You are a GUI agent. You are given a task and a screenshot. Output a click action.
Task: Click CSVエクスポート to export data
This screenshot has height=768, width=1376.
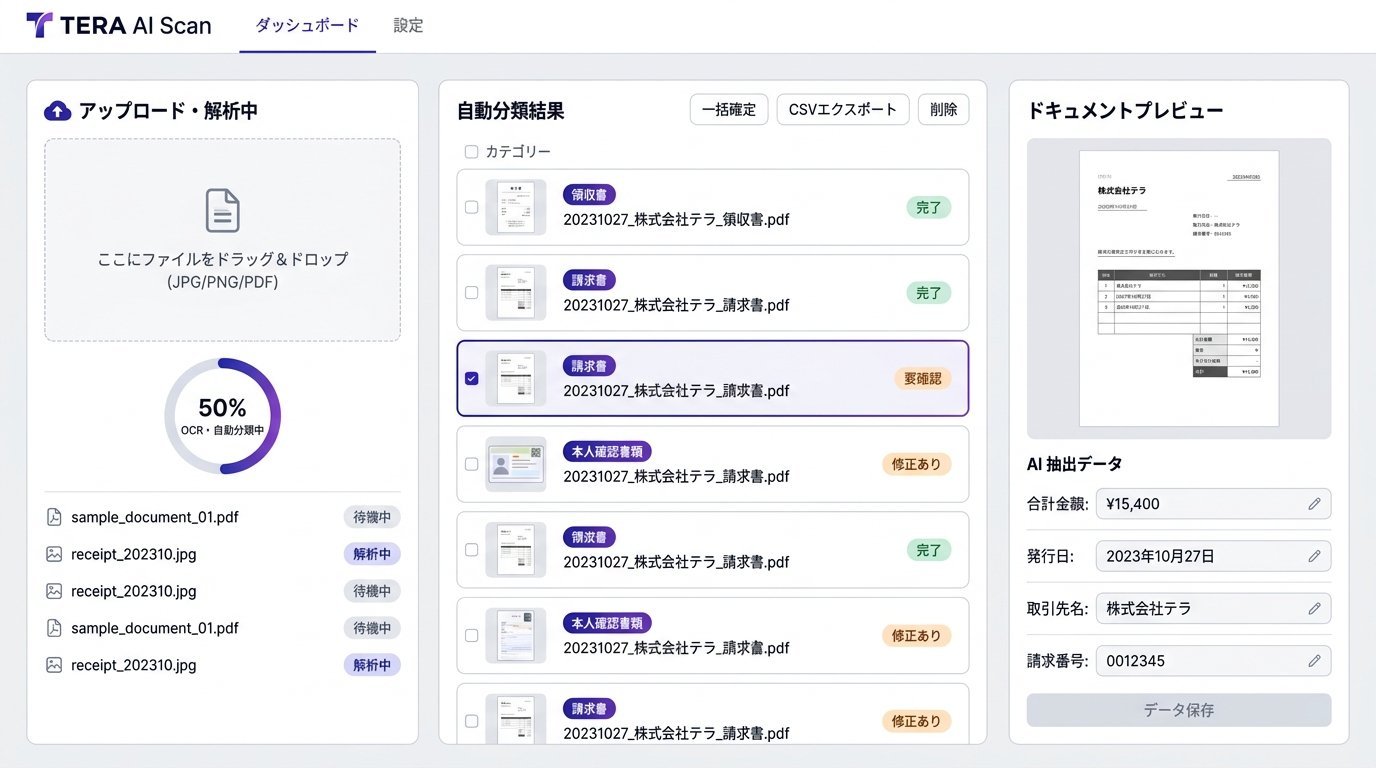[842, 109]
